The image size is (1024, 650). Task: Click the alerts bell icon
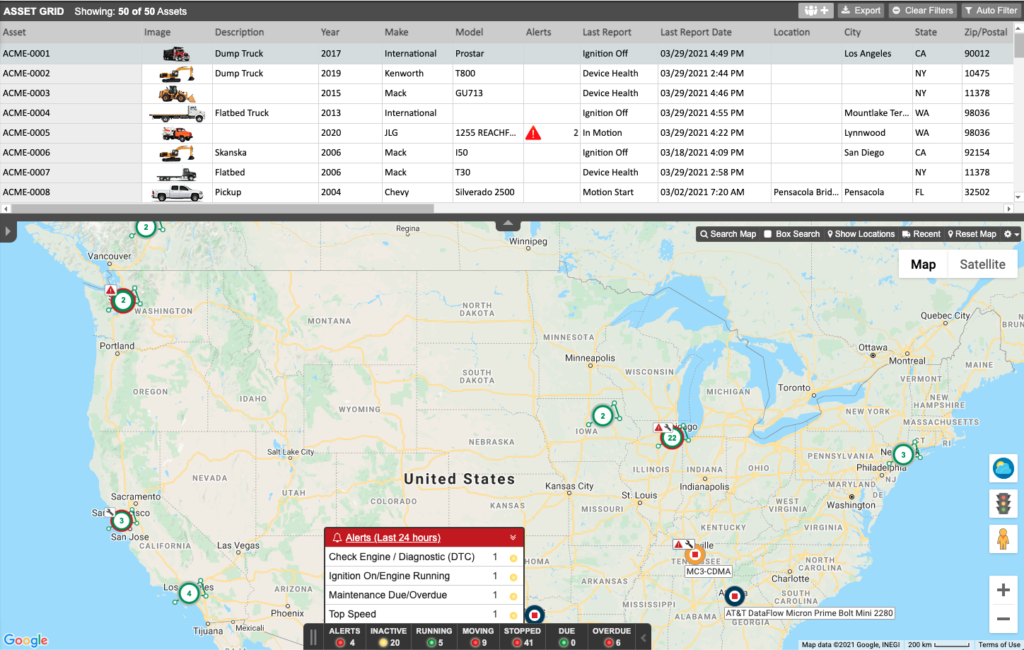pos(337,538)
